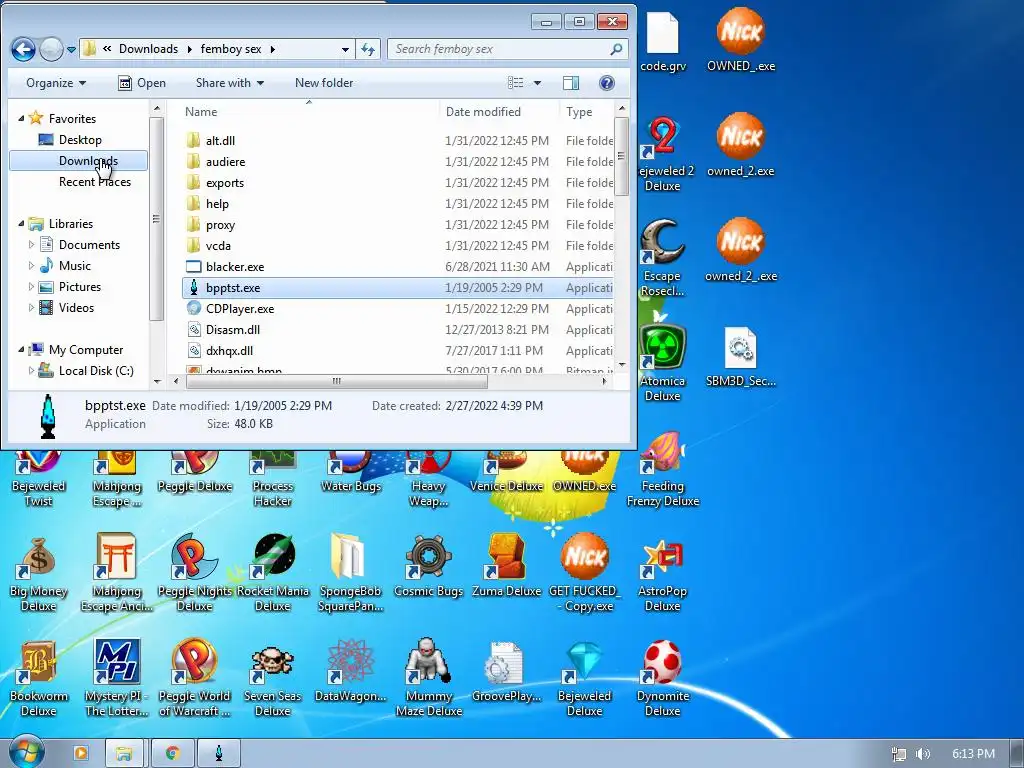The height and width of the screenshot is (768, 1024).
Task: Select the Zuma Deluxe desktop icon
Action: 506,567
